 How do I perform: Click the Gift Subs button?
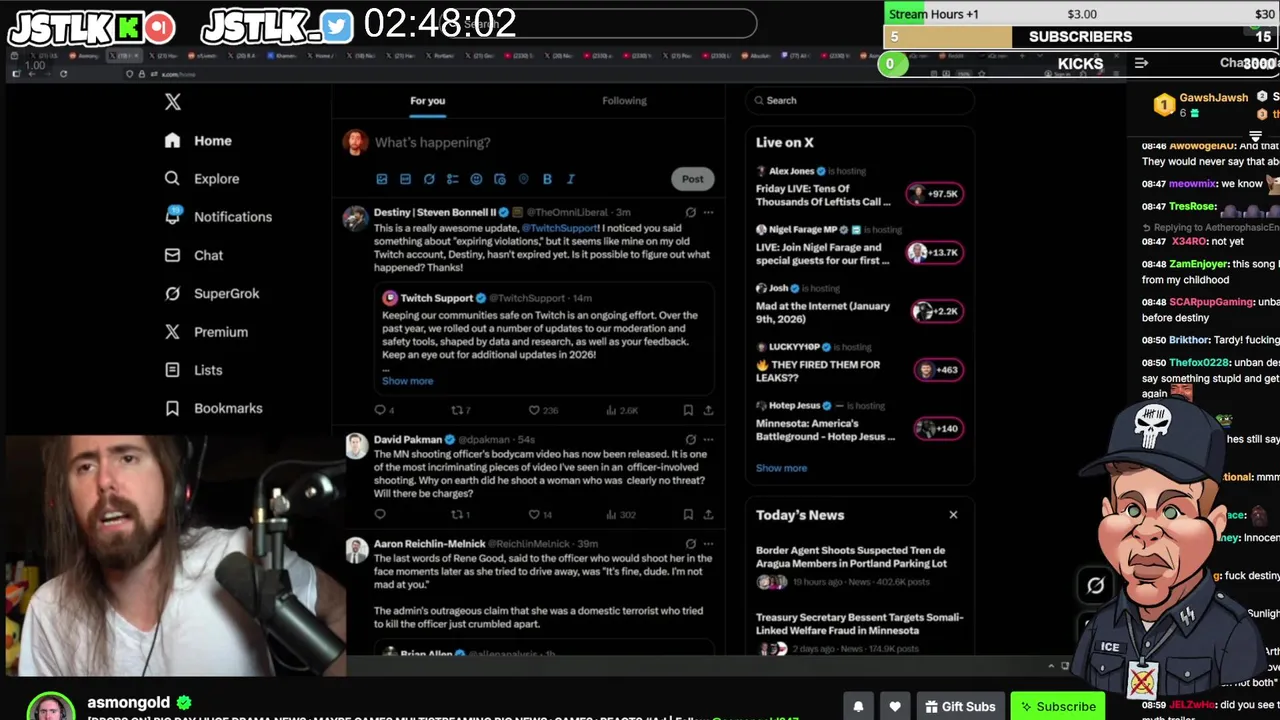[x=959, y=706]
